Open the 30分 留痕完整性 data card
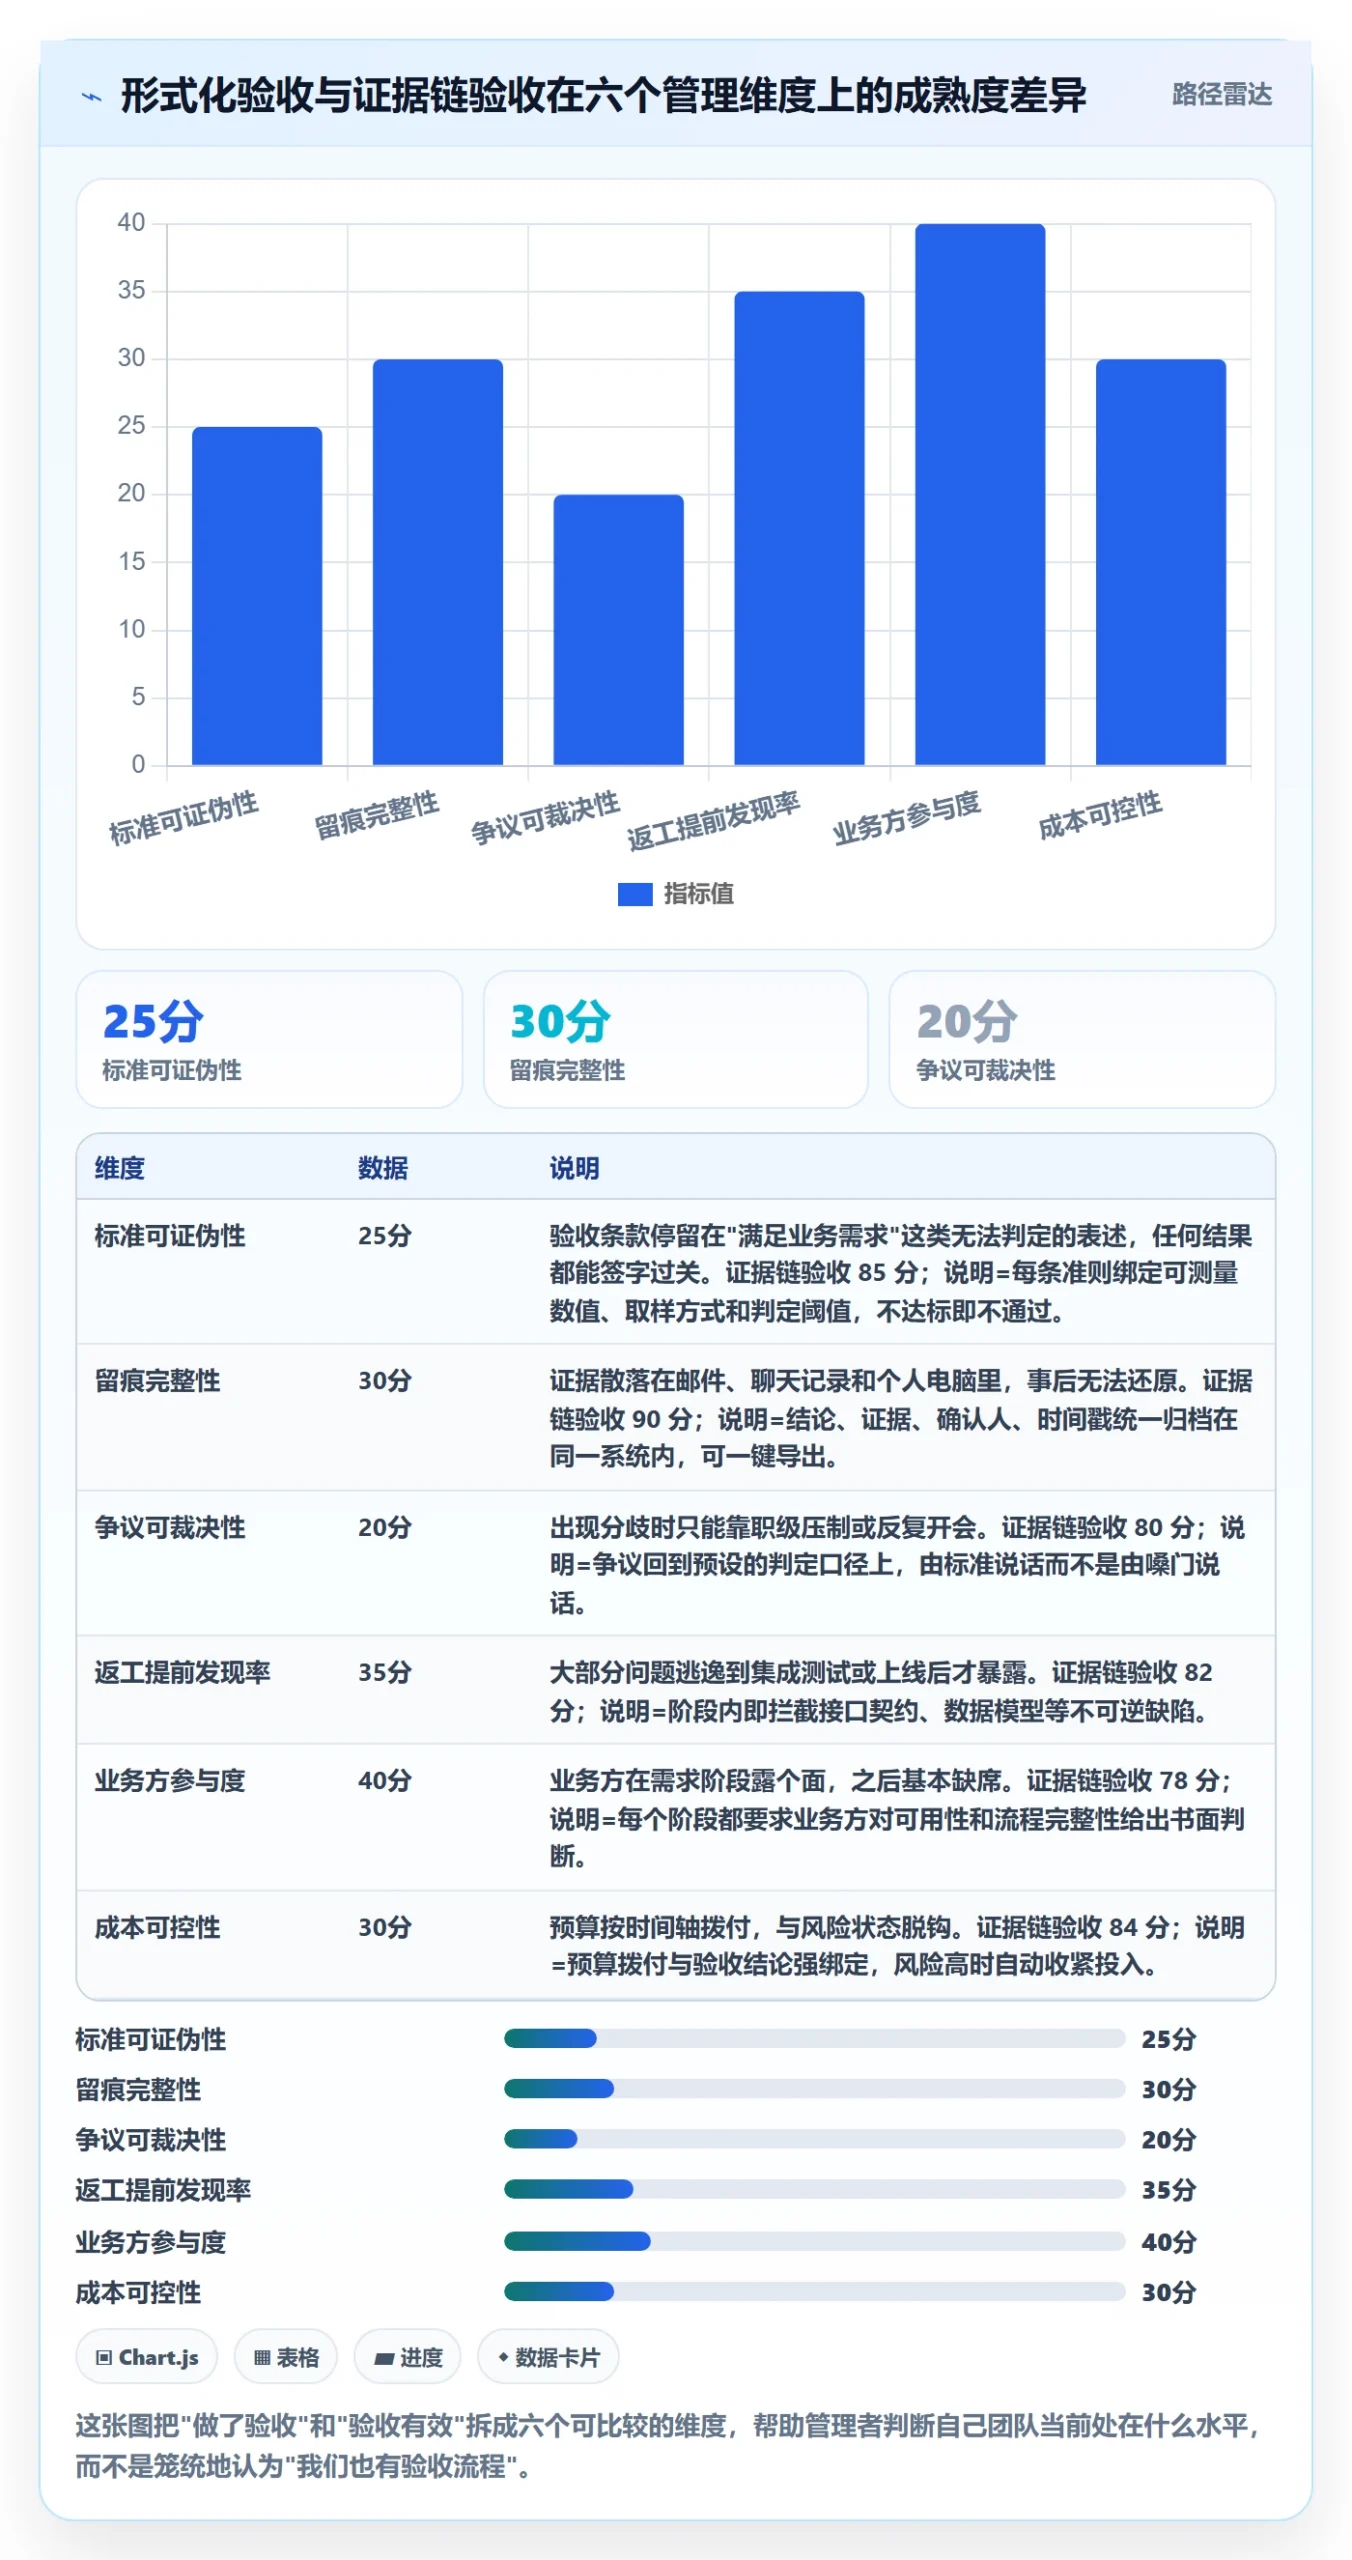1352x2560 pixels. [675, 1039]
